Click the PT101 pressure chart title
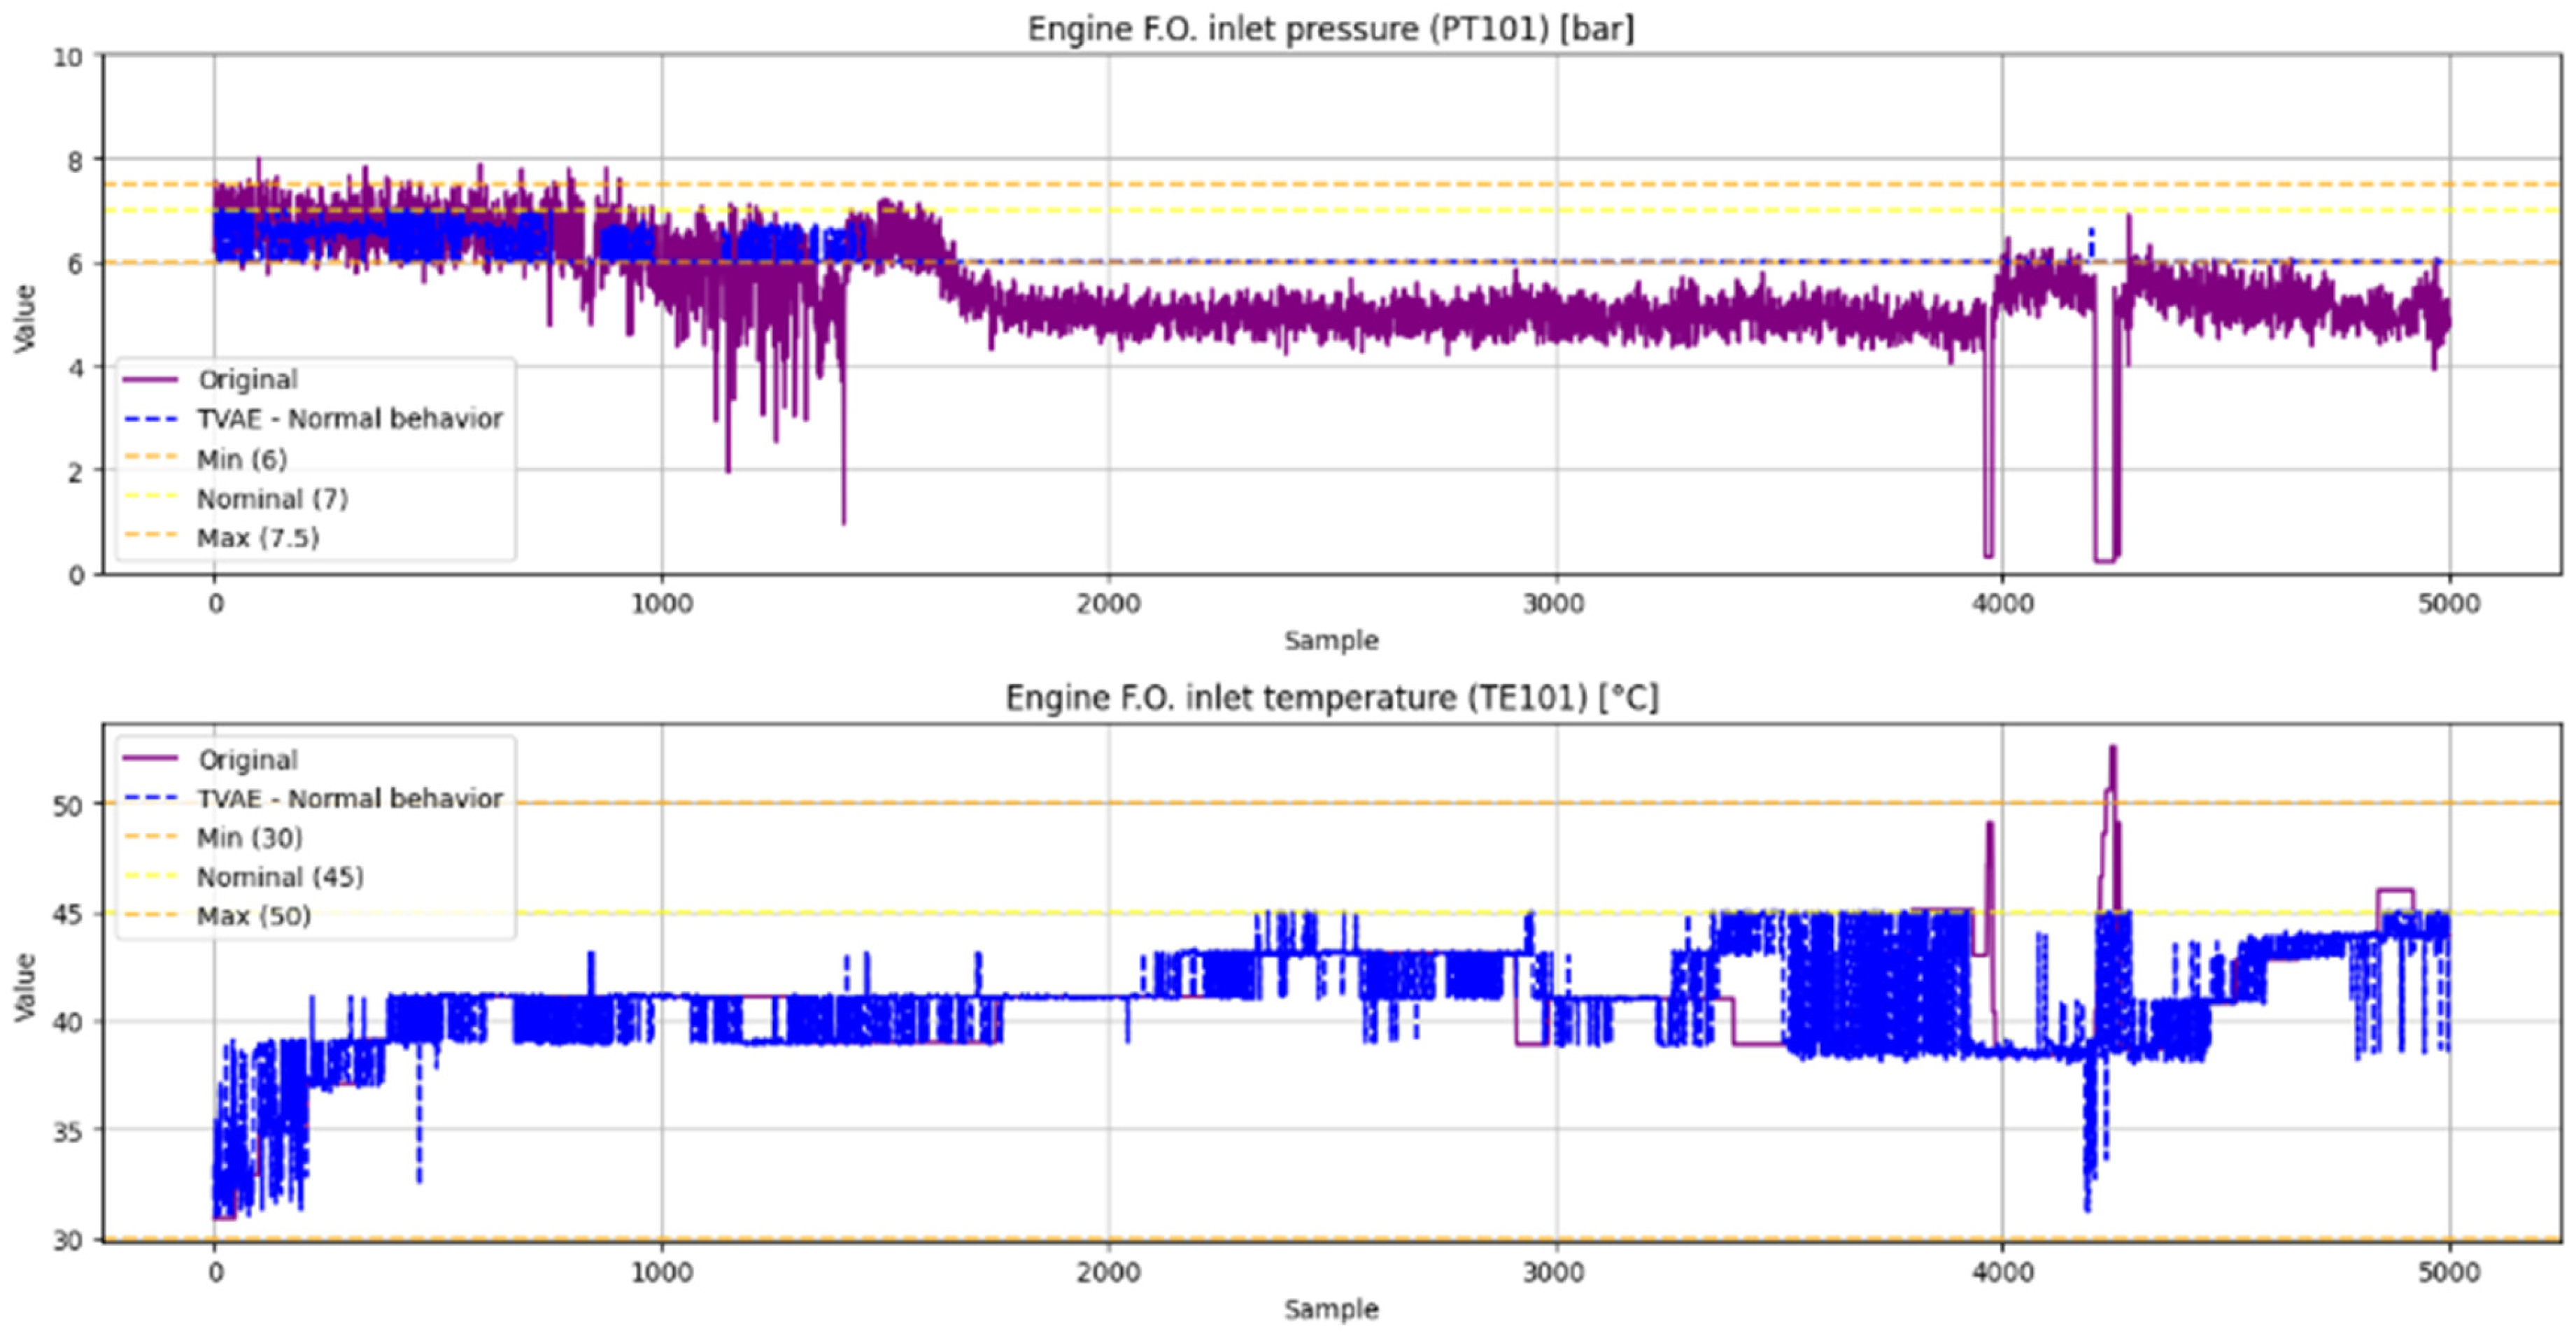Screen dimensions: 2576x1336 click(1330, 29)
